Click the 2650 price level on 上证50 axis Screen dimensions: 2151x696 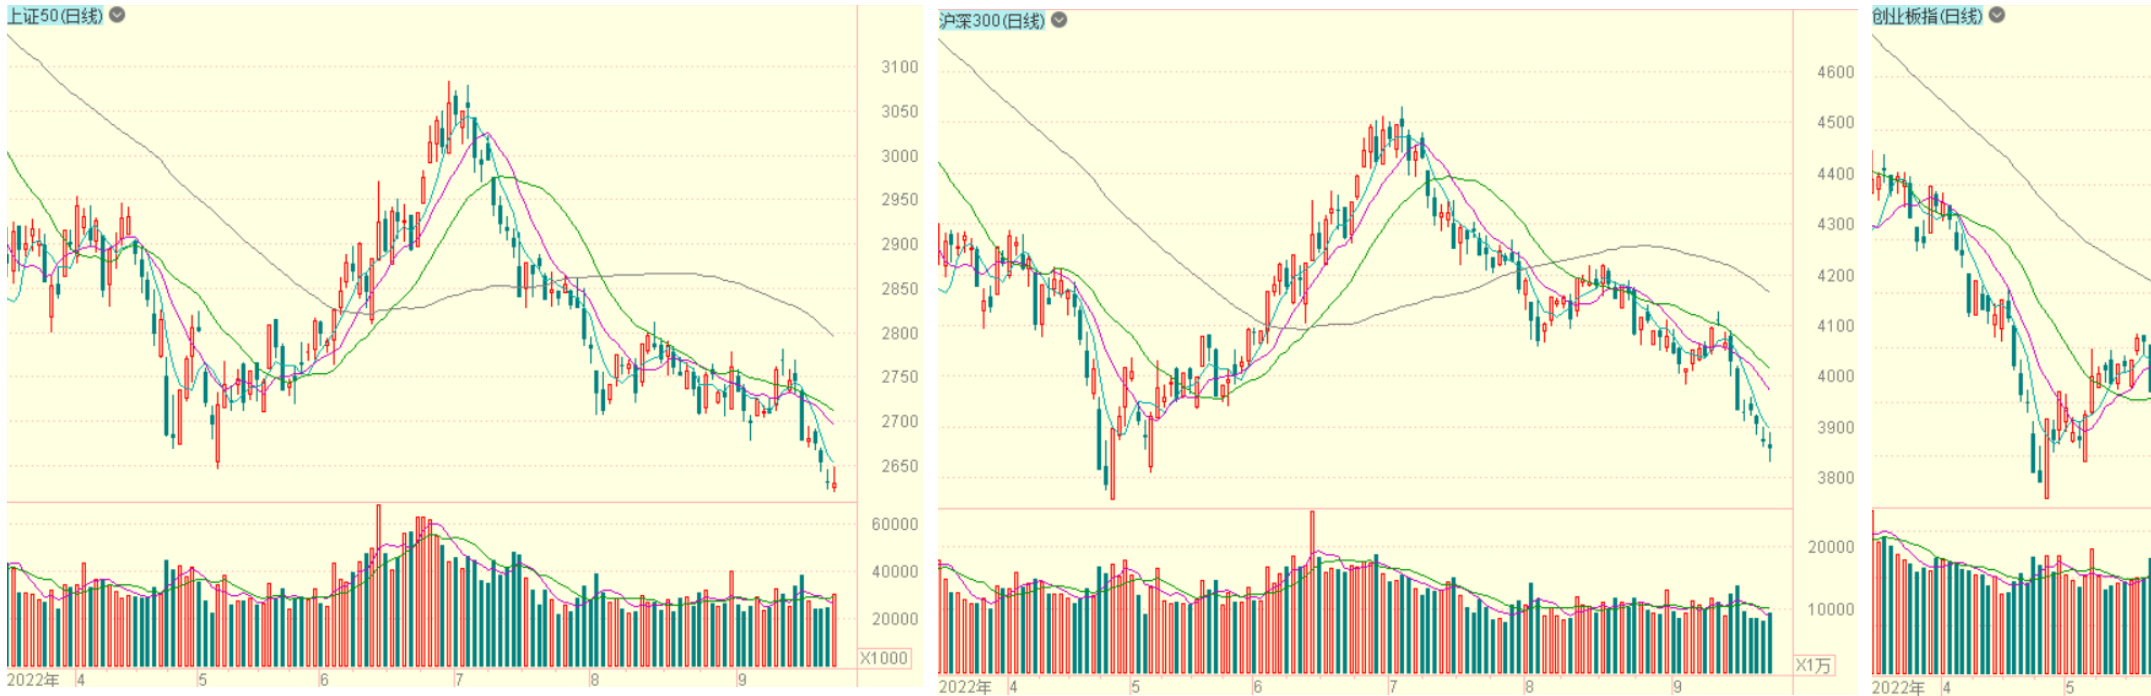pyautogui.click(x=899, y=466)
